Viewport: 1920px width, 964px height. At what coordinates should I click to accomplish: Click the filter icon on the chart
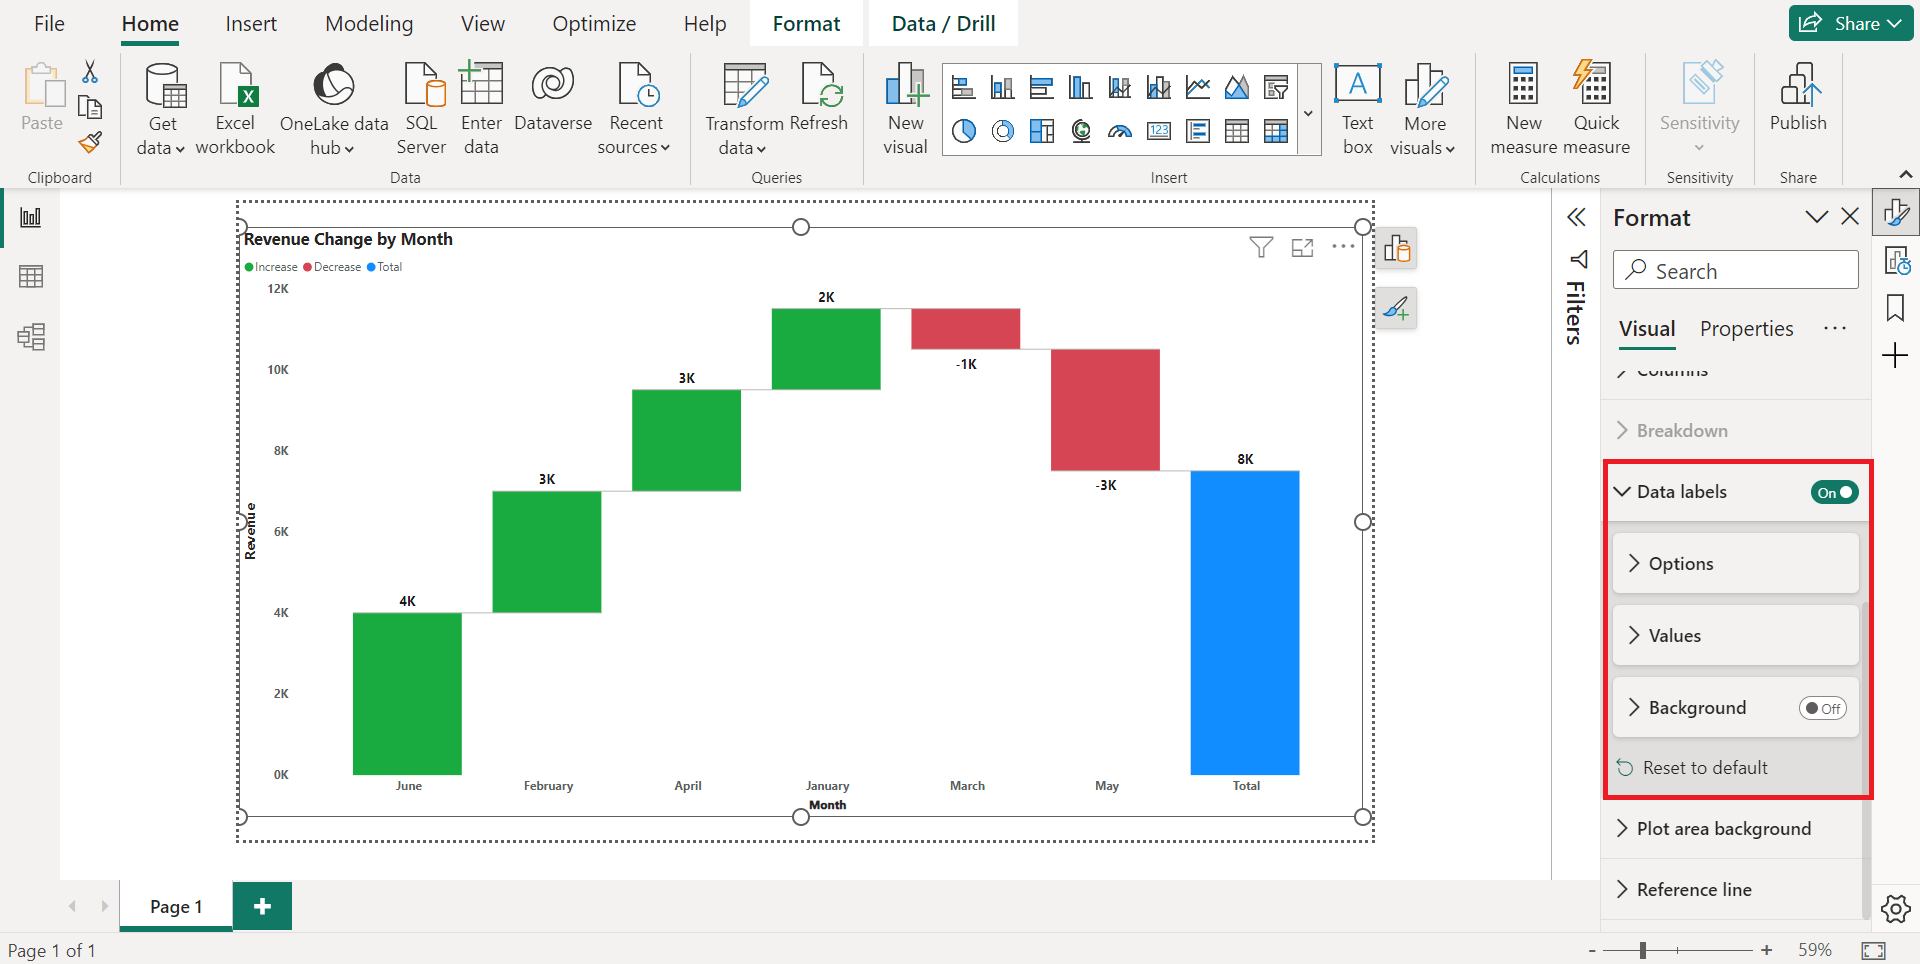pyautogui.click(x=1261, y=247)
